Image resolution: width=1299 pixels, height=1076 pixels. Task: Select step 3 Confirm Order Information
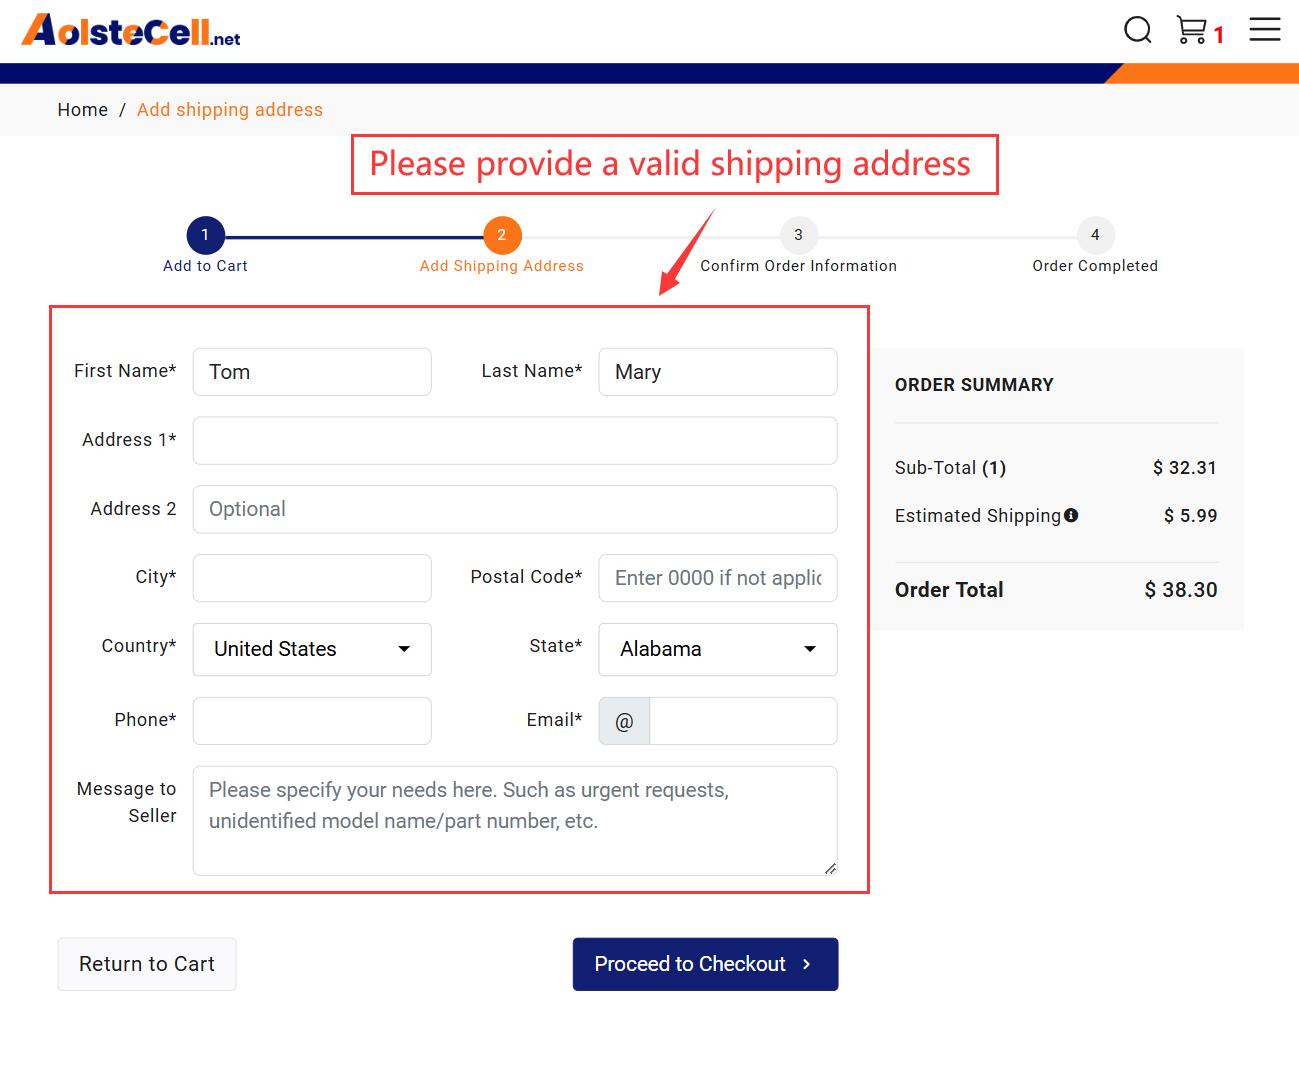tap(798, 236)
